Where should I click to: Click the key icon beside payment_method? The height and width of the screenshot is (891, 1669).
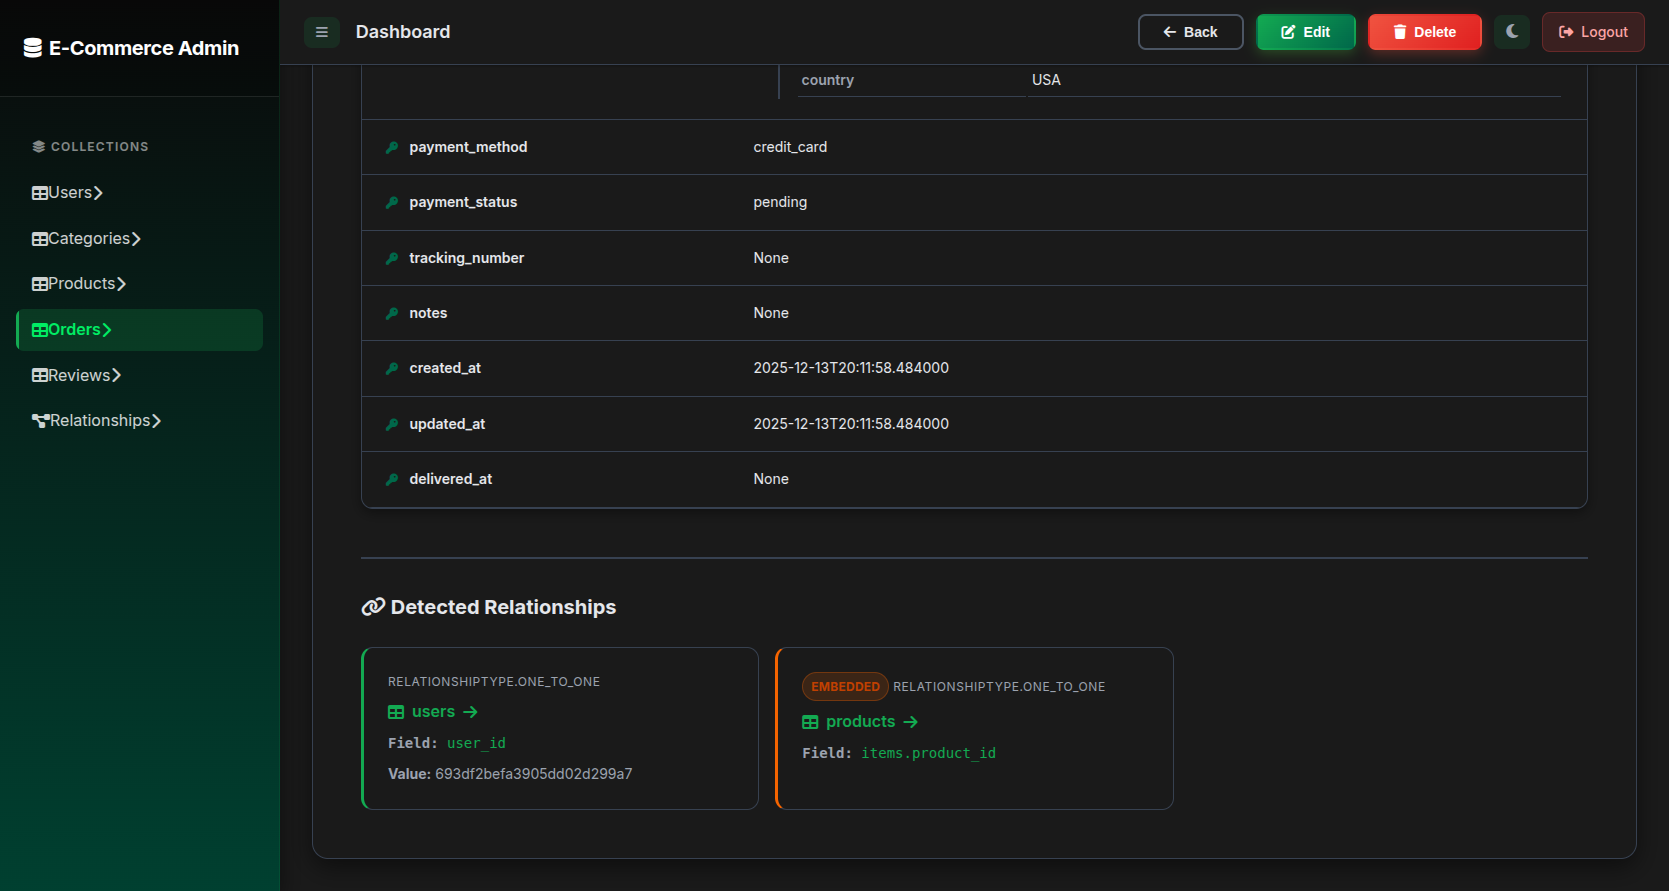[392, 147]
